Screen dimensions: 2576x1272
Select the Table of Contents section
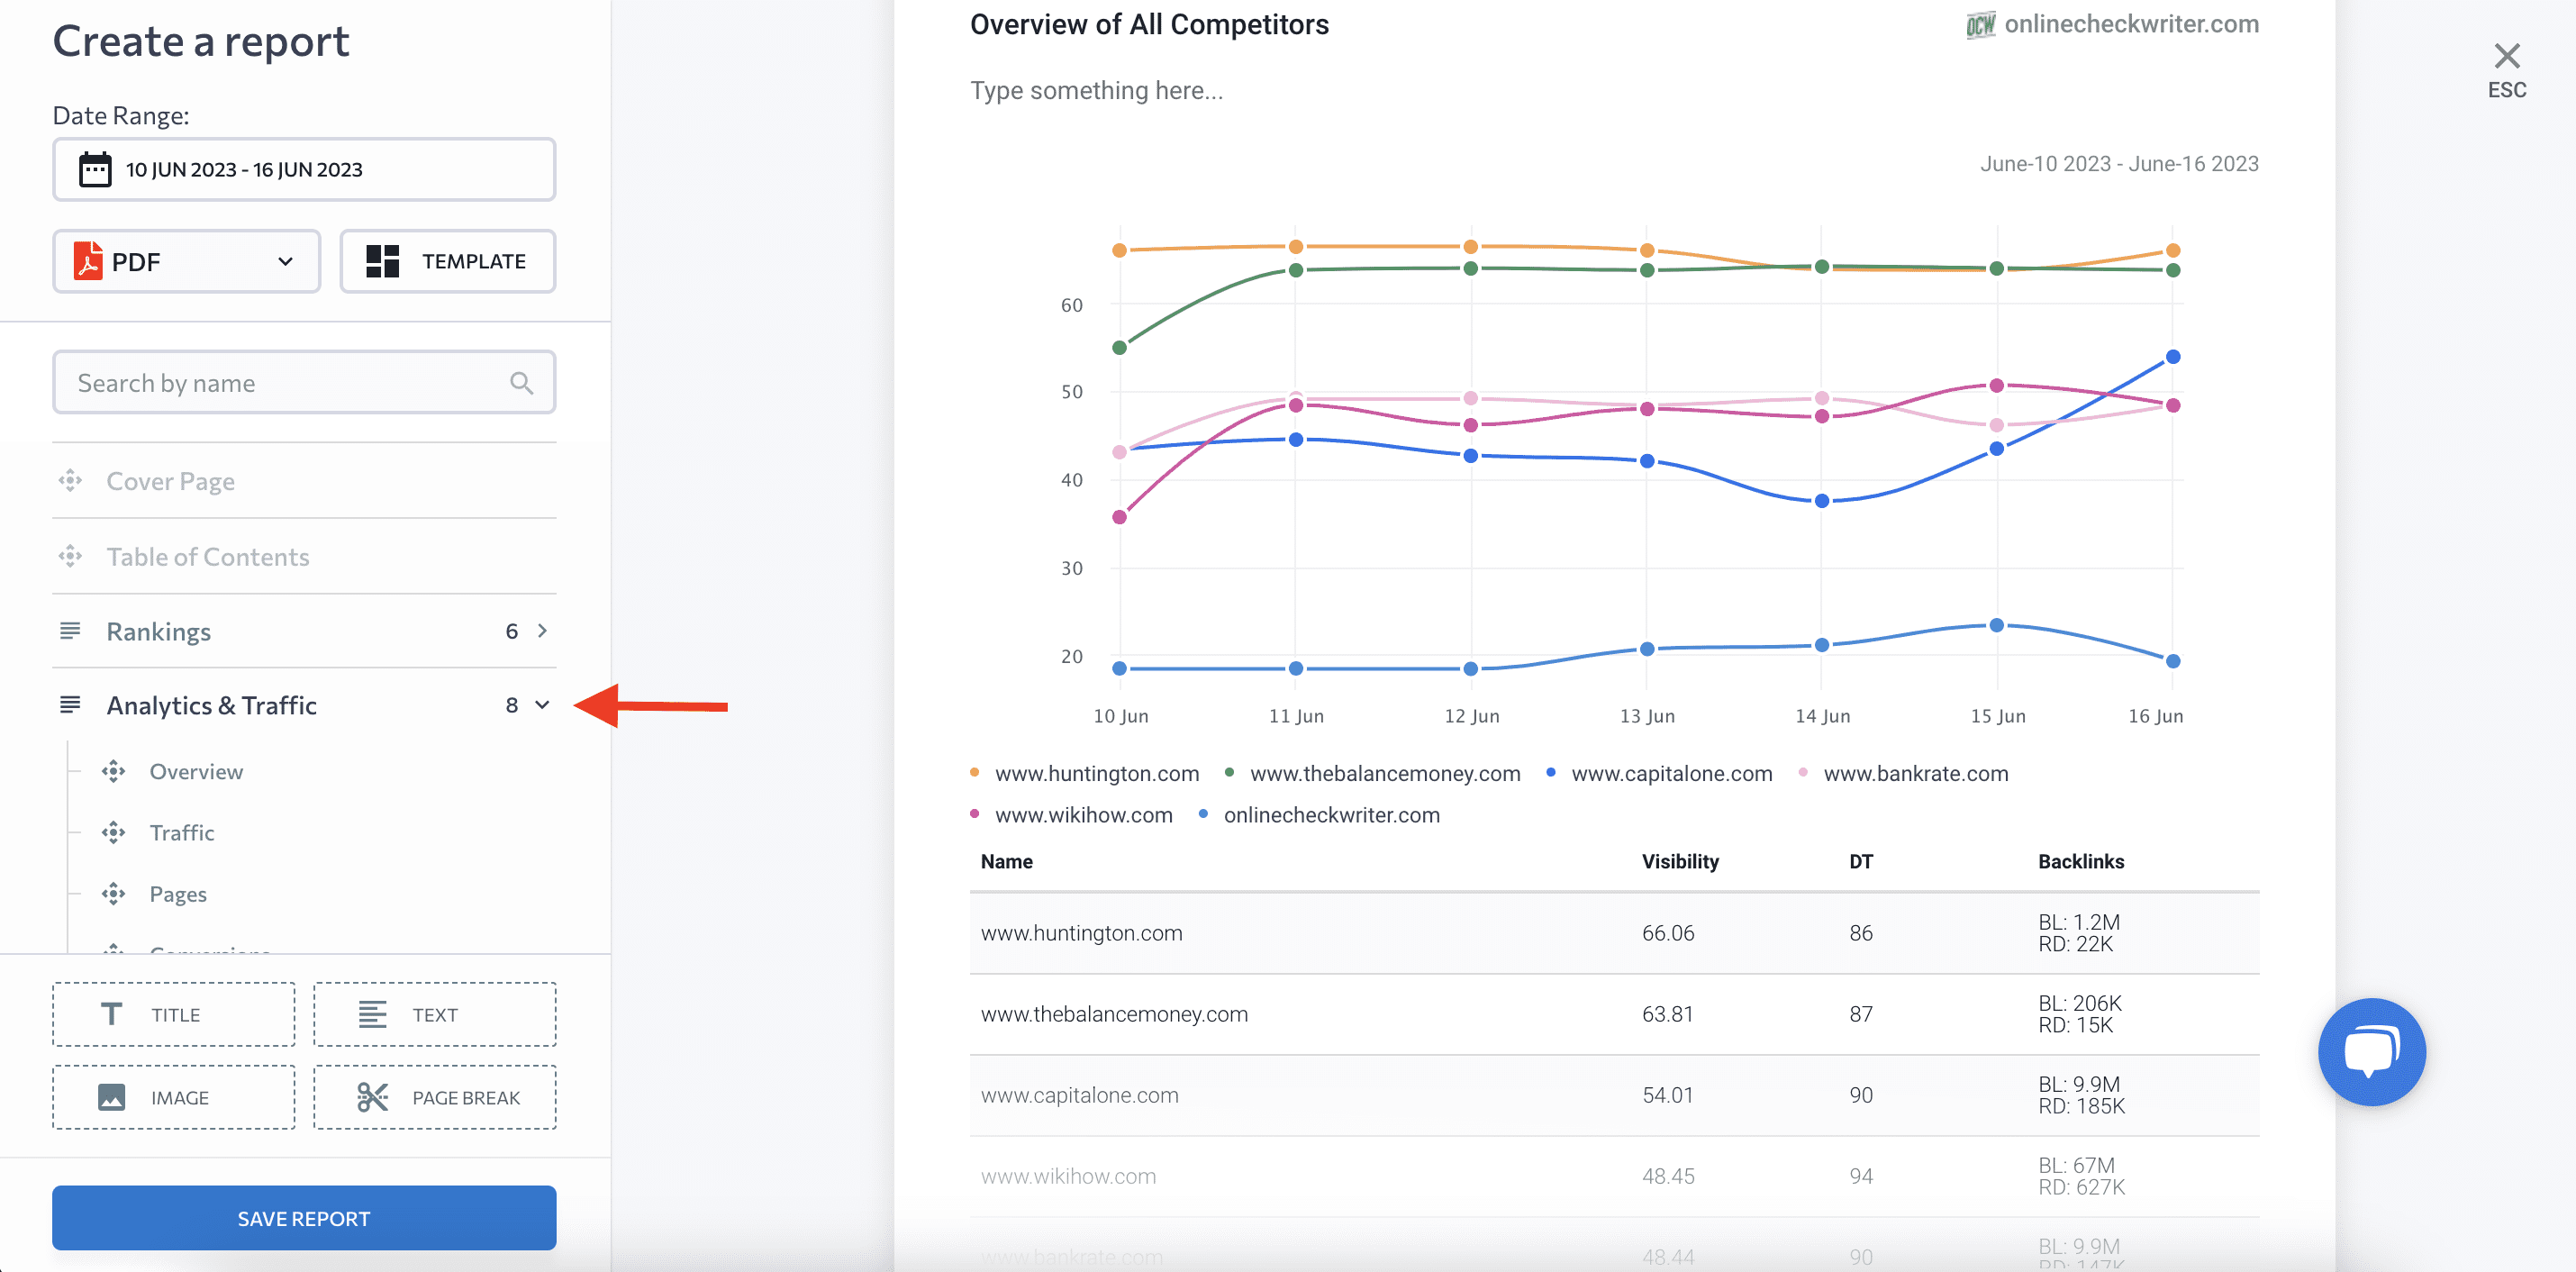[x=304, y=556]
